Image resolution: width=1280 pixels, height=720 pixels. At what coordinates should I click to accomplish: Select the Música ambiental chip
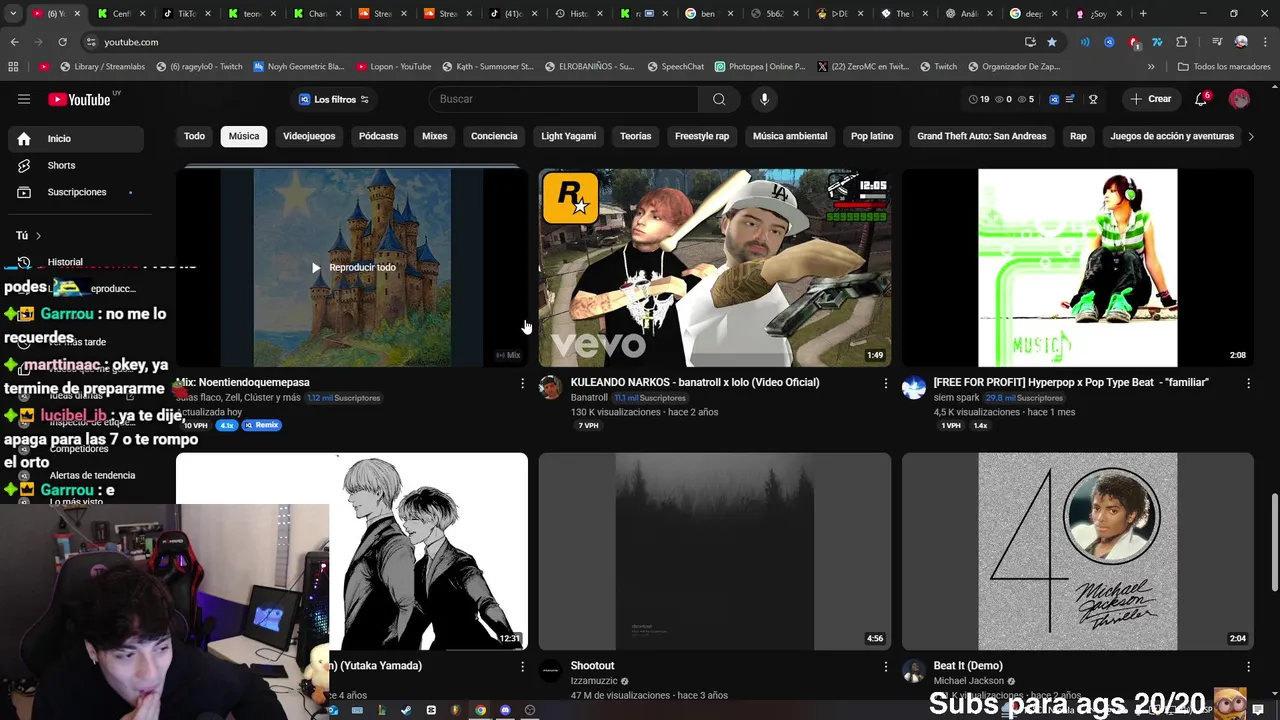coord(790,136)
